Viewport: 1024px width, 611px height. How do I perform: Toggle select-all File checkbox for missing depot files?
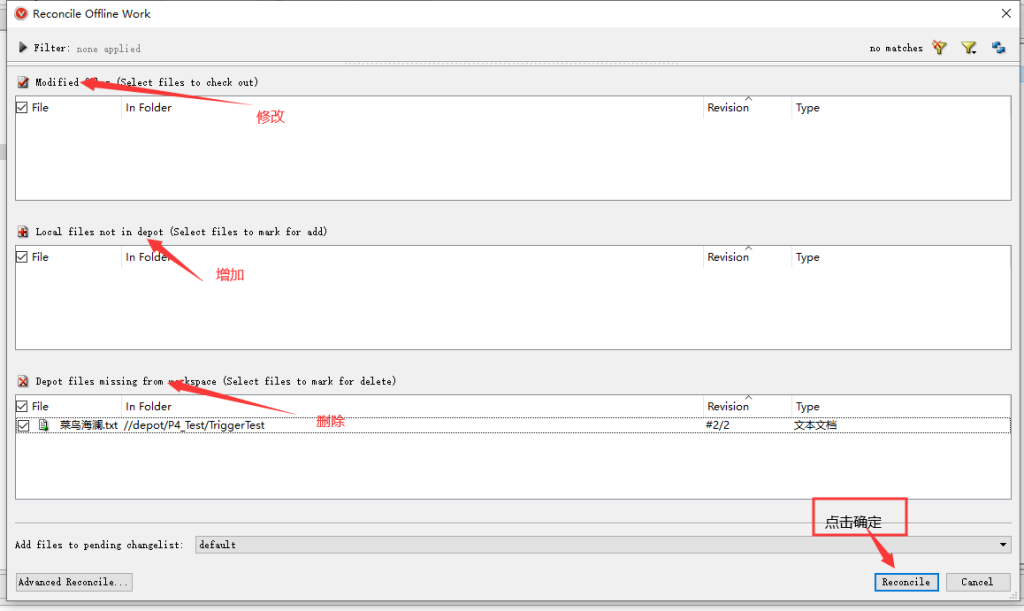(22, 407)
